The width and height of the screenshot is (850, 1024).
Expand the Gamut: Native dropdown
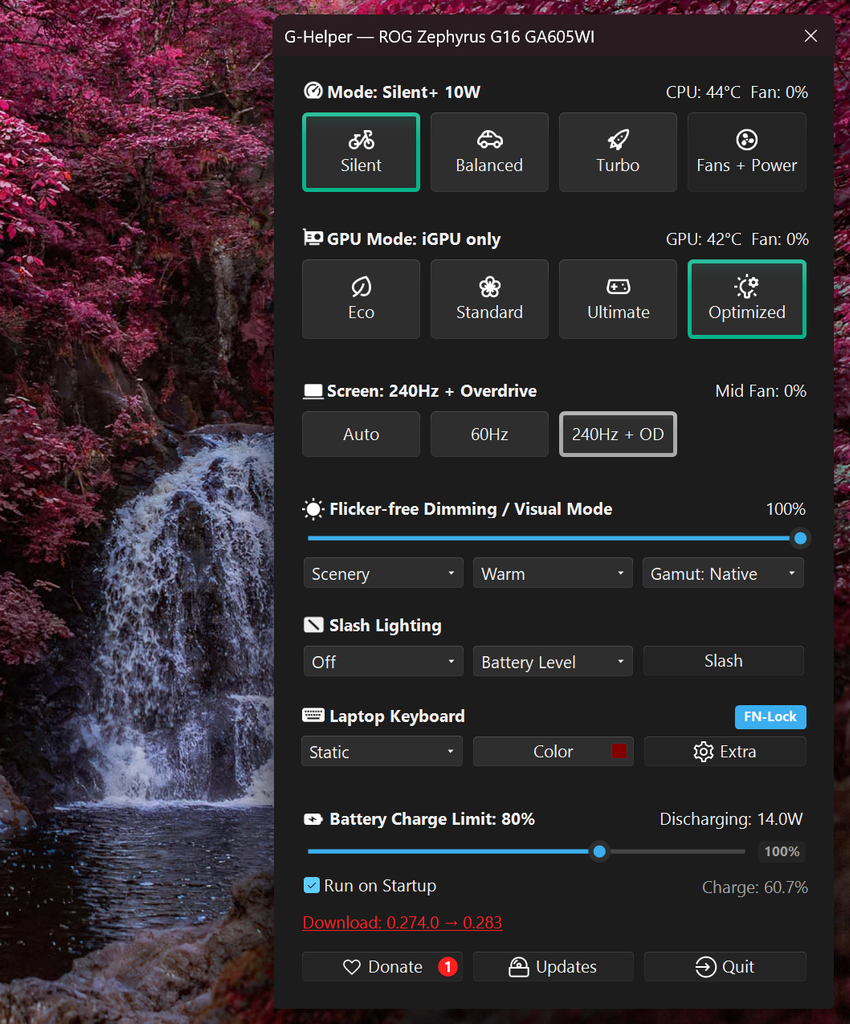pyautogui.click(x=723, y=573)
